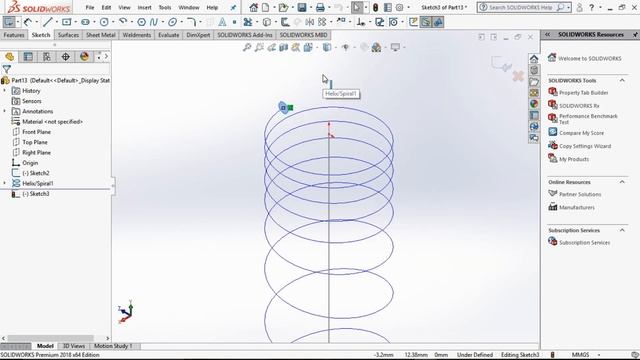The width and height of the screenshot is (640, 360).
Task: Click the Section View icon
Action: (284, 47)
